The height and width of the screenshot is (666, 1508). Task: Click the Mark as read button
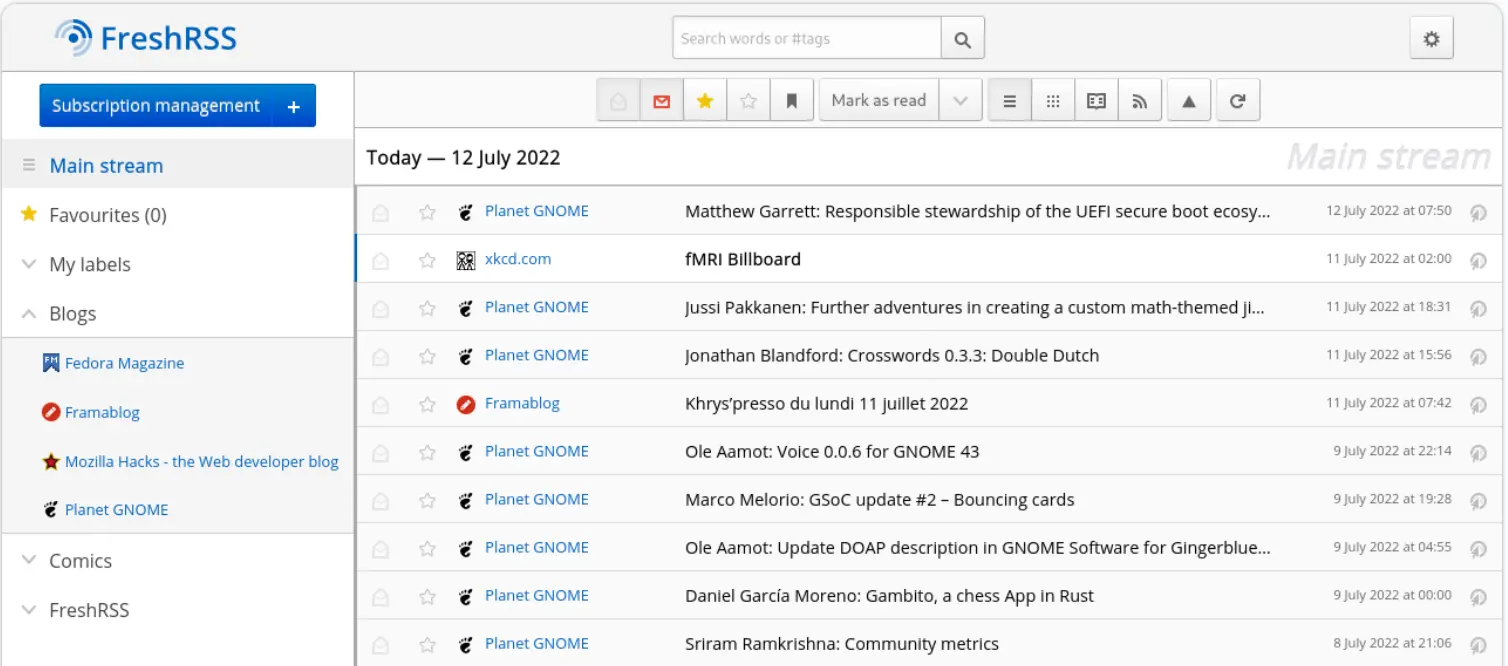tap(879, 101)
